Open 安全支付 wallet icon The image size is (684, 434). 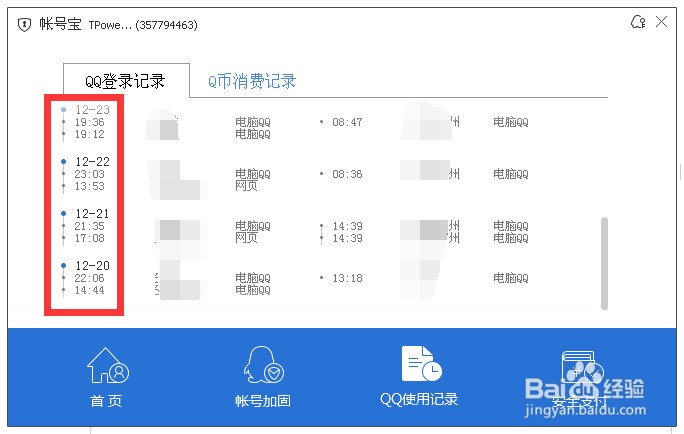[583, 369]
